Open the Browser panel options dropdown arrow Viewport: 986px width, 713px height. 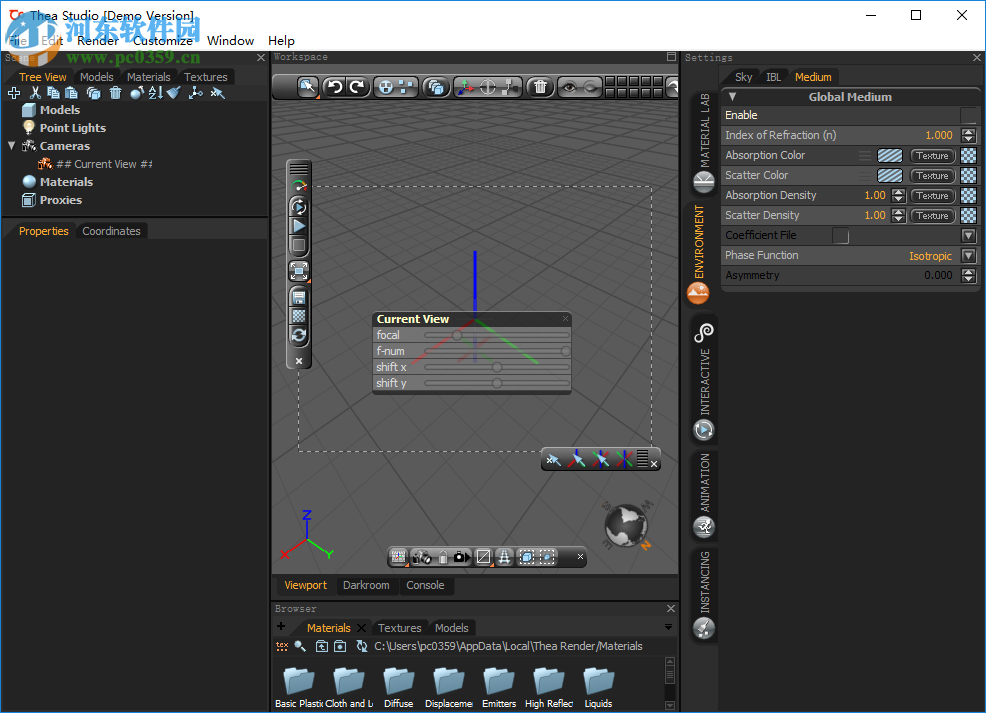(x=668, y=627)
